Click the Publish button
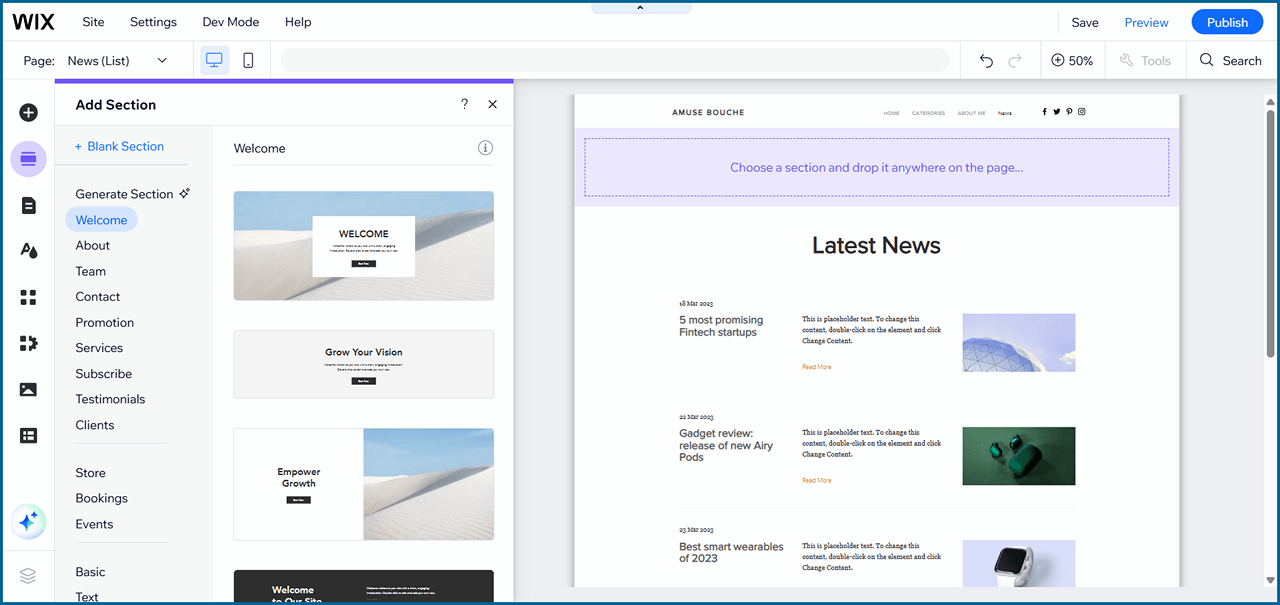 coord(1227,22)
